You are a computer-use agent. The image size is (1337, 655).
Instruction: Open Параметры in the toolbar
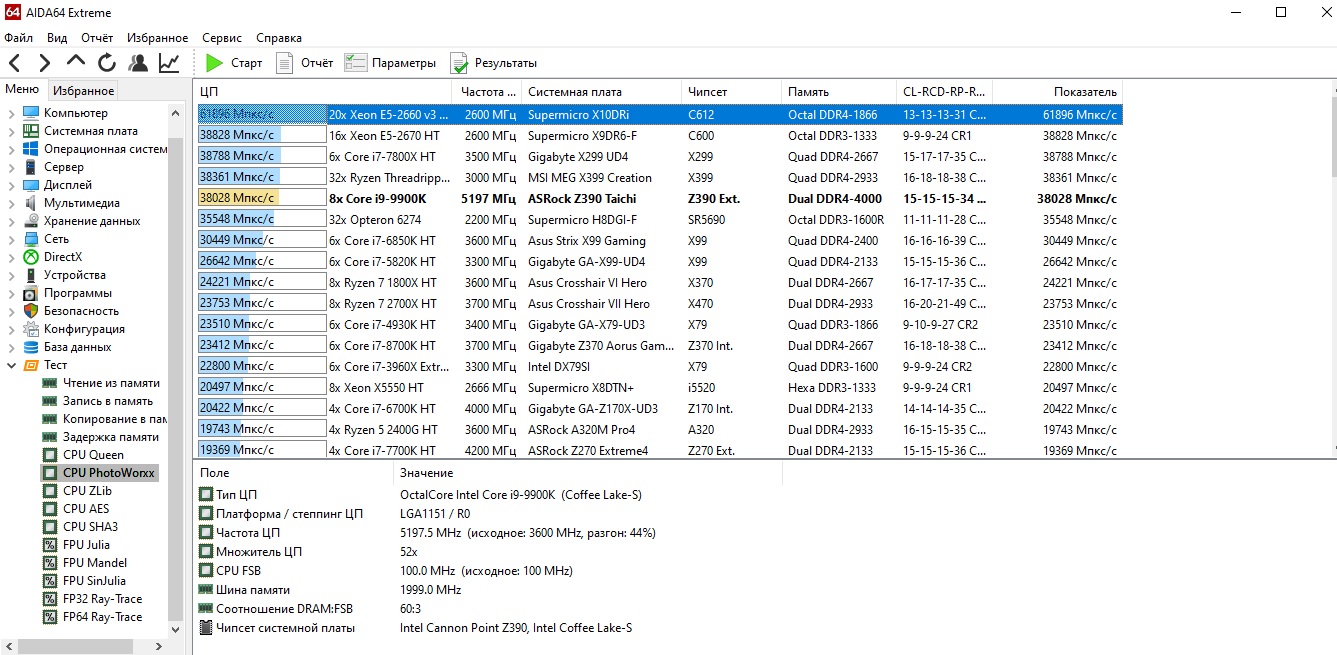[x=390, y=63]
